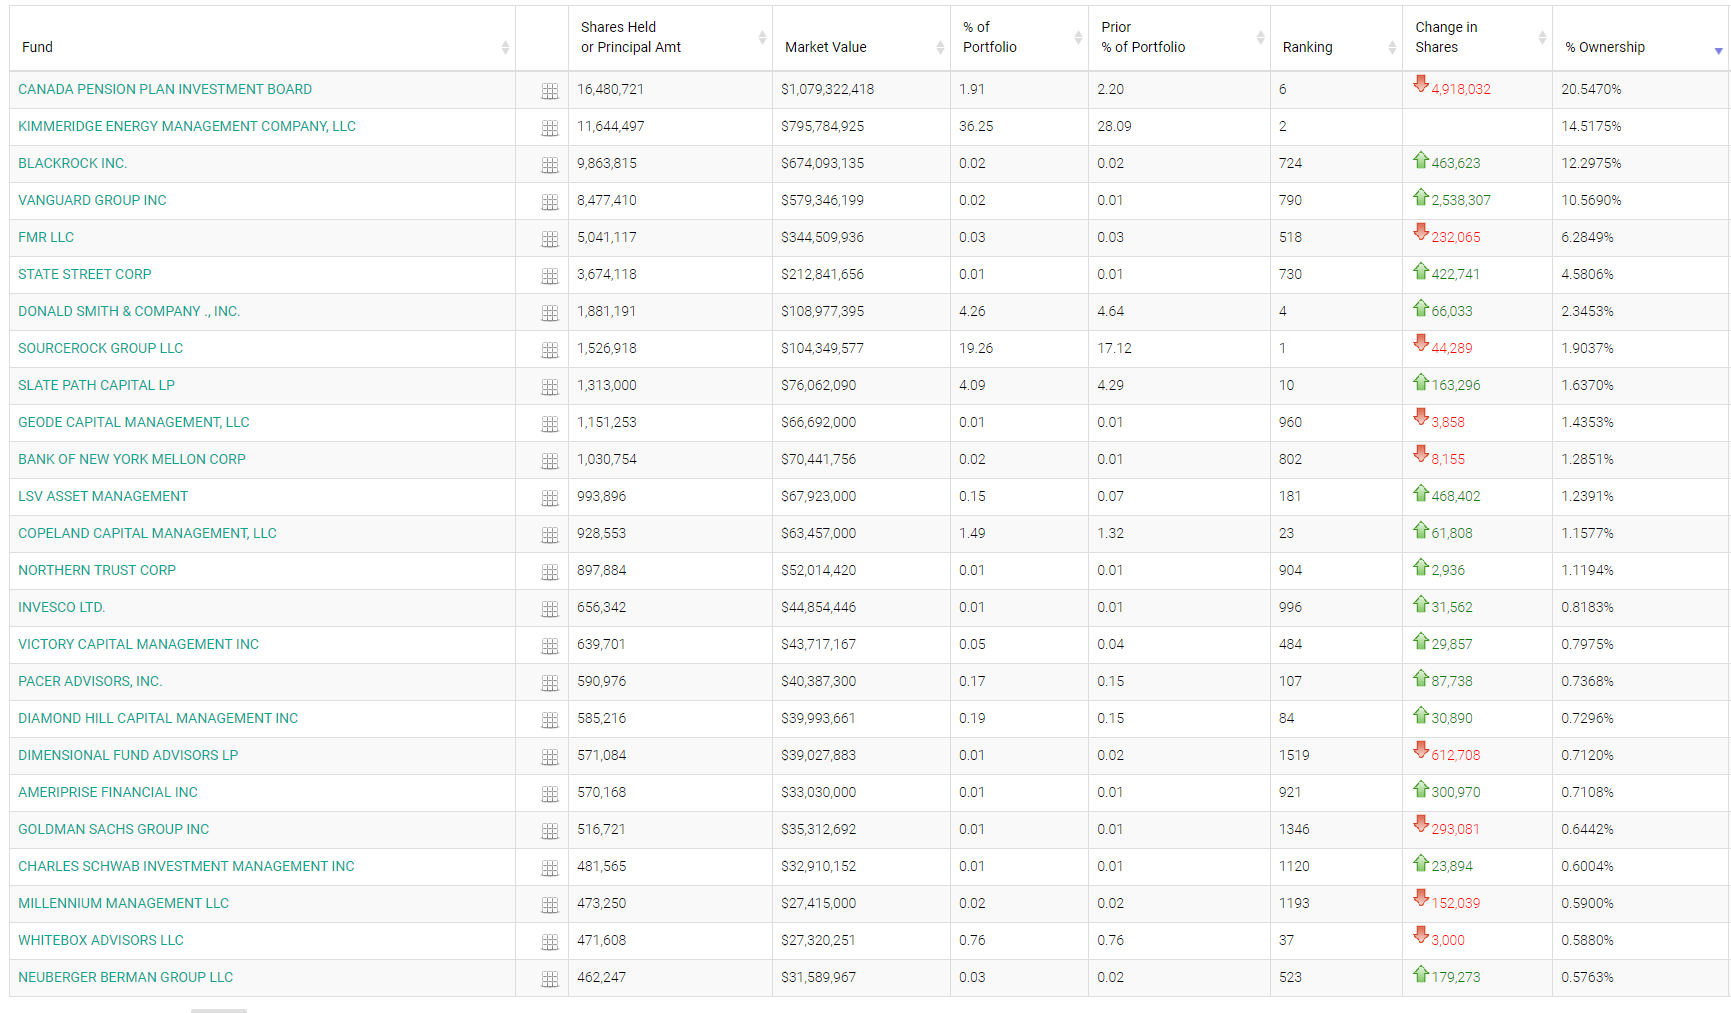
Task: Open grid icon for Copeland Capital row
Action: [x=550, y=535]
